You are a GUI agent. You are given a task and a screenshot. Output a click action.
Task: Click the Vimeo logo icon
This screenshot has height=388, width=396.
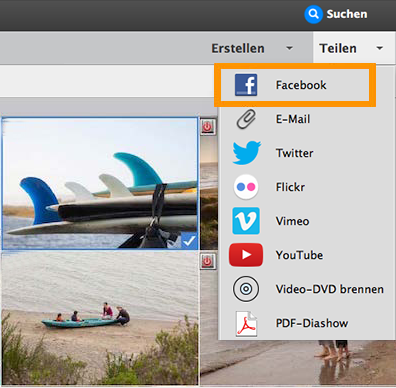246,221
